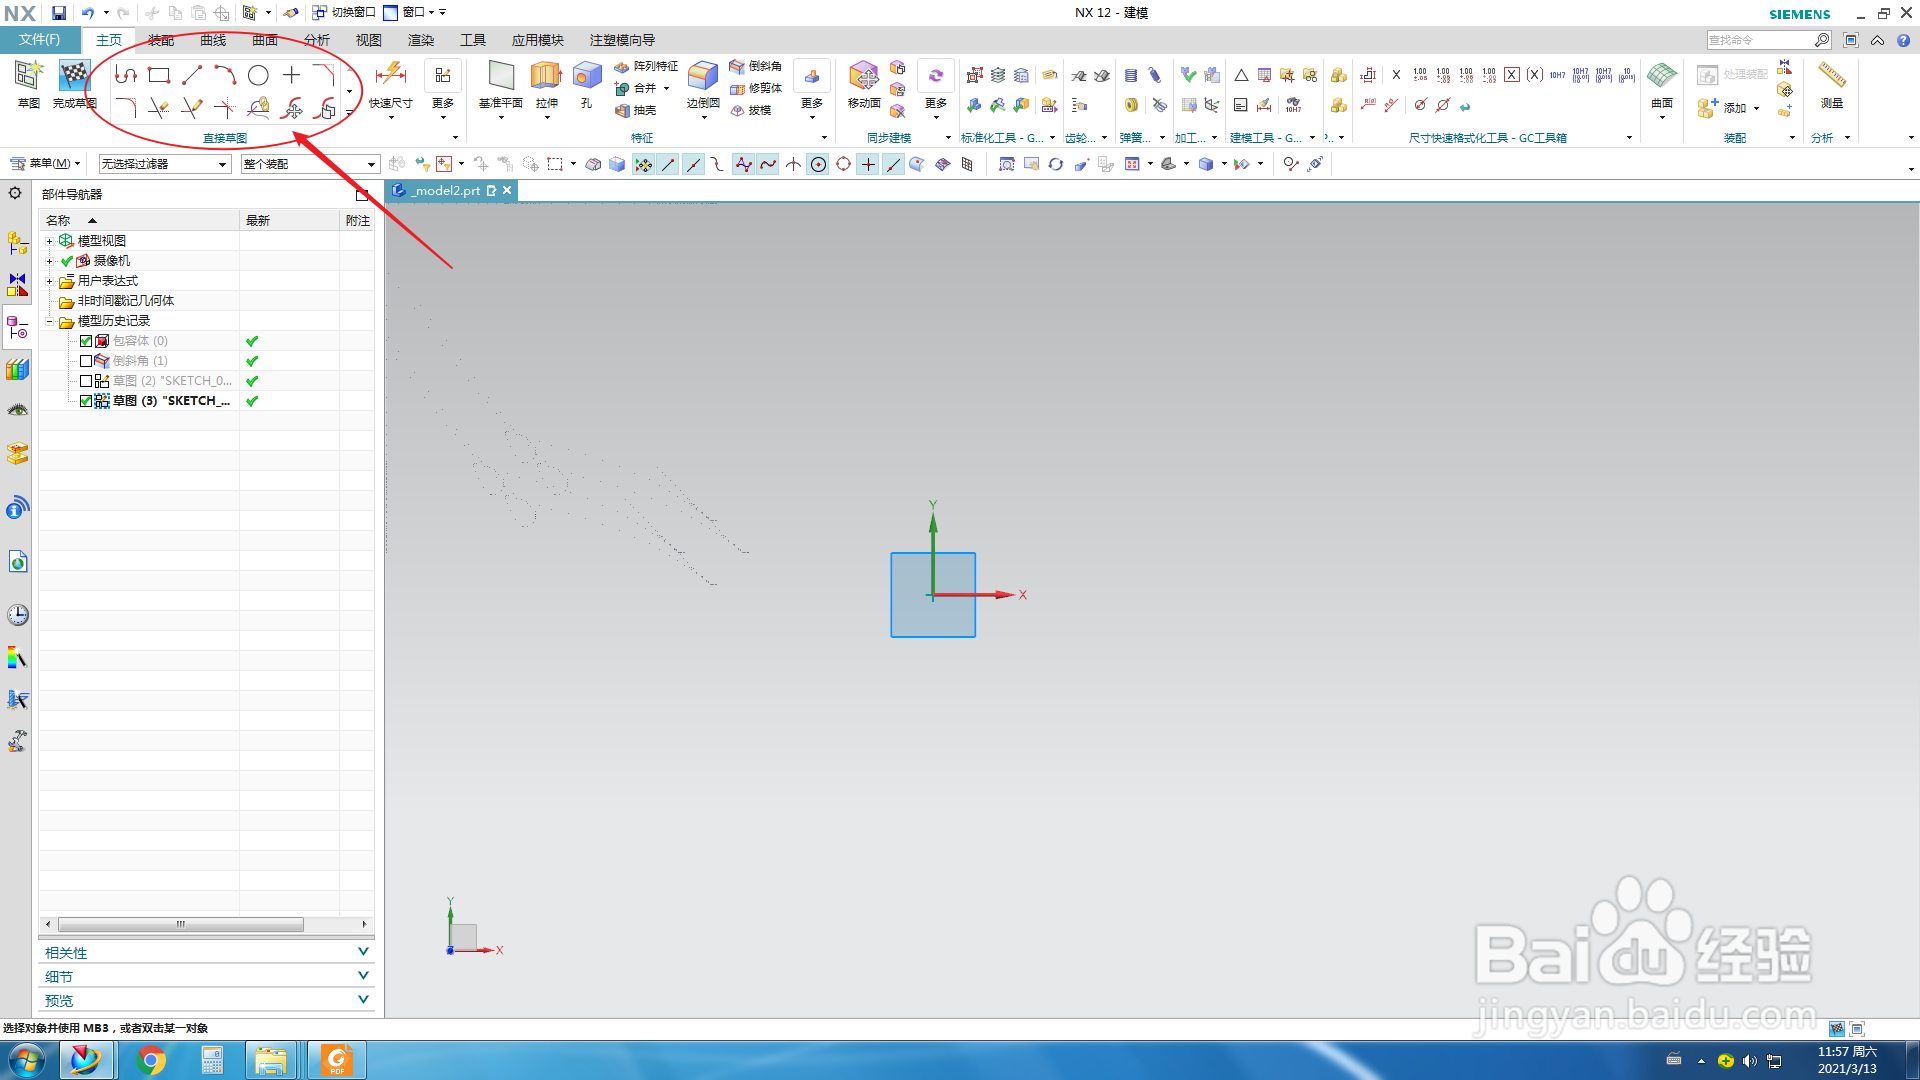Click the Hole (孔) feature icon
Screen dimensions: 1920x1080
click(x=587, y=76)
